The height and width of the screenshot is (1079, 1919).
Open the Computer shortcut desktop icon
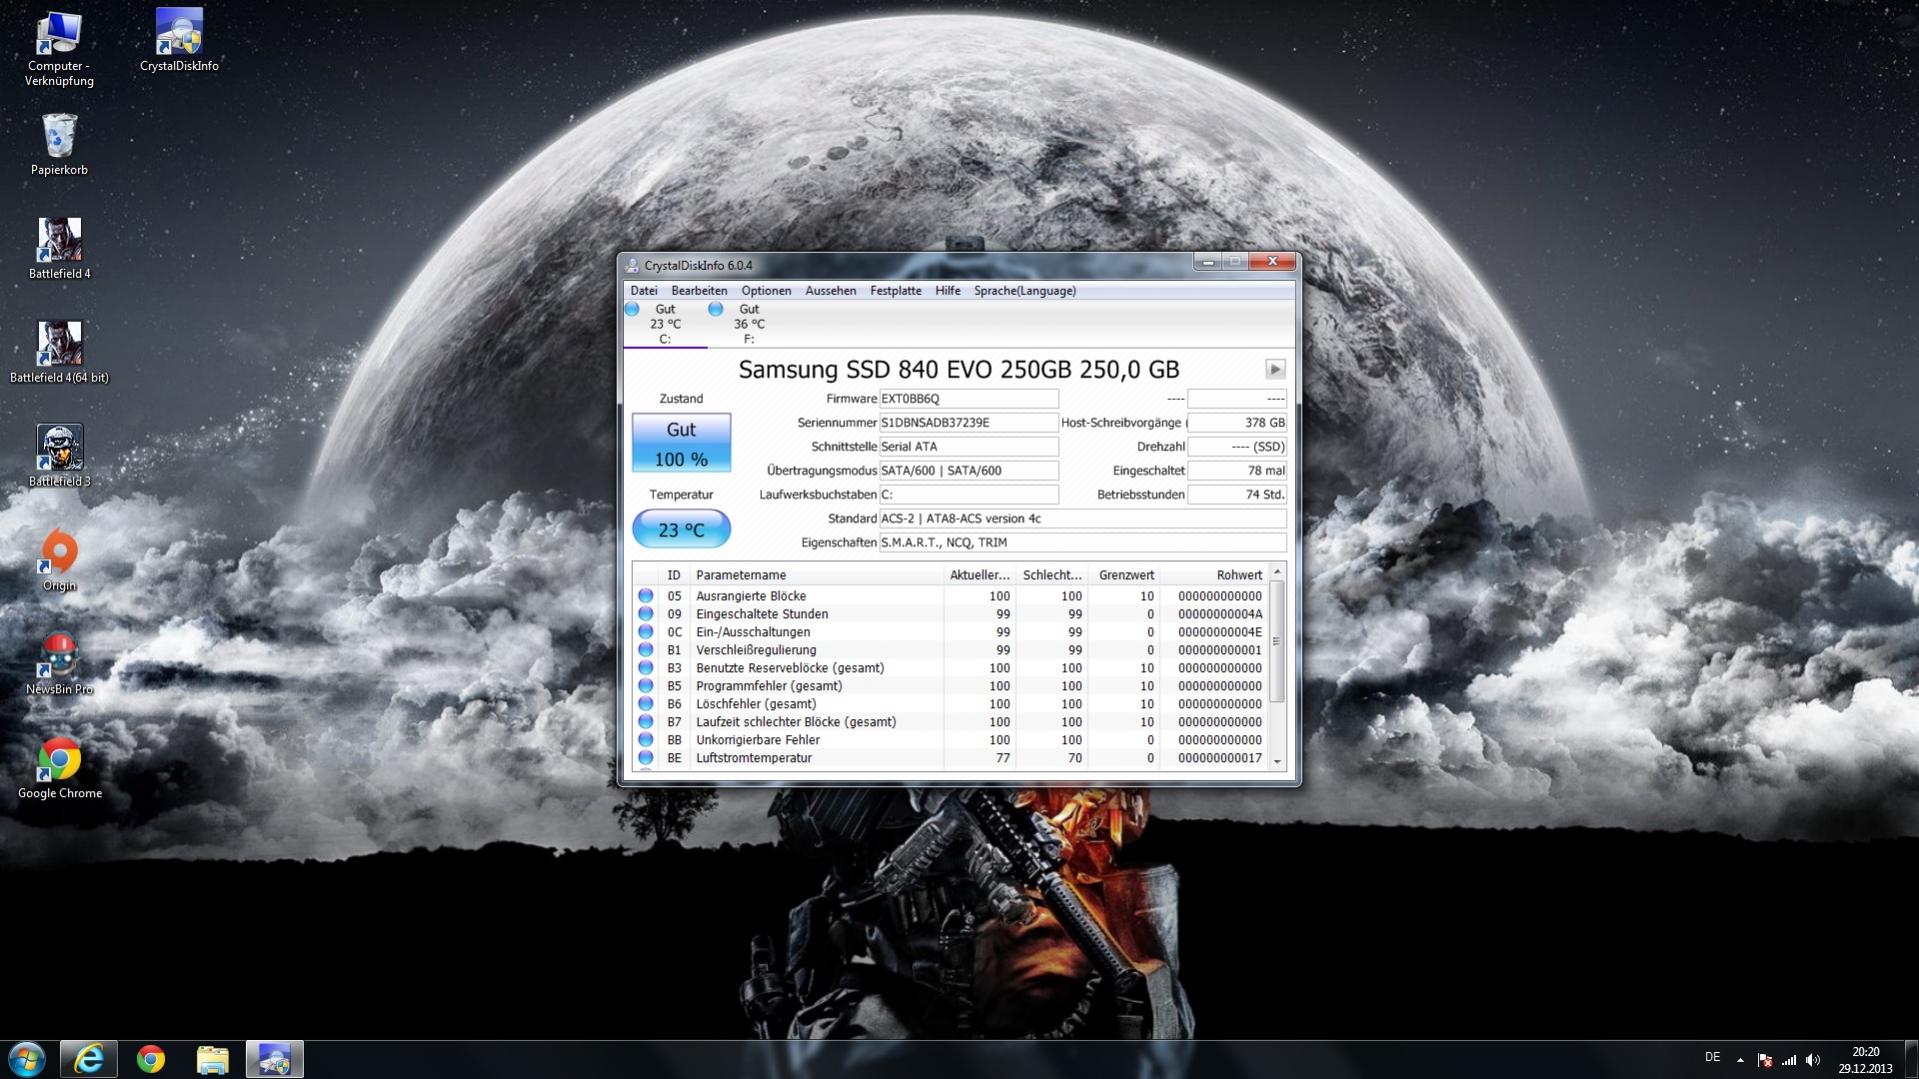click(59, 48)
